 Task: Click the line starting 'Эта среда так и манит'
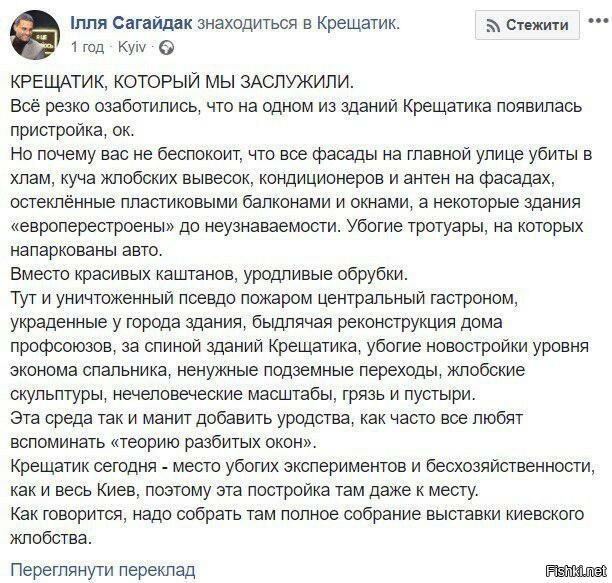click(267, 418)
